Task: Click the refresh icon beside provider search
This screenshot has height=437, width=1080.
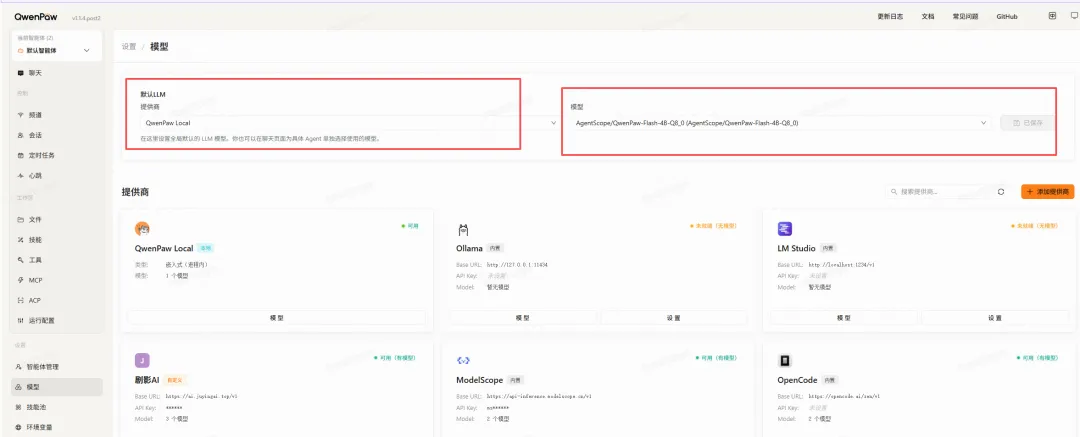Action: 1001,192
